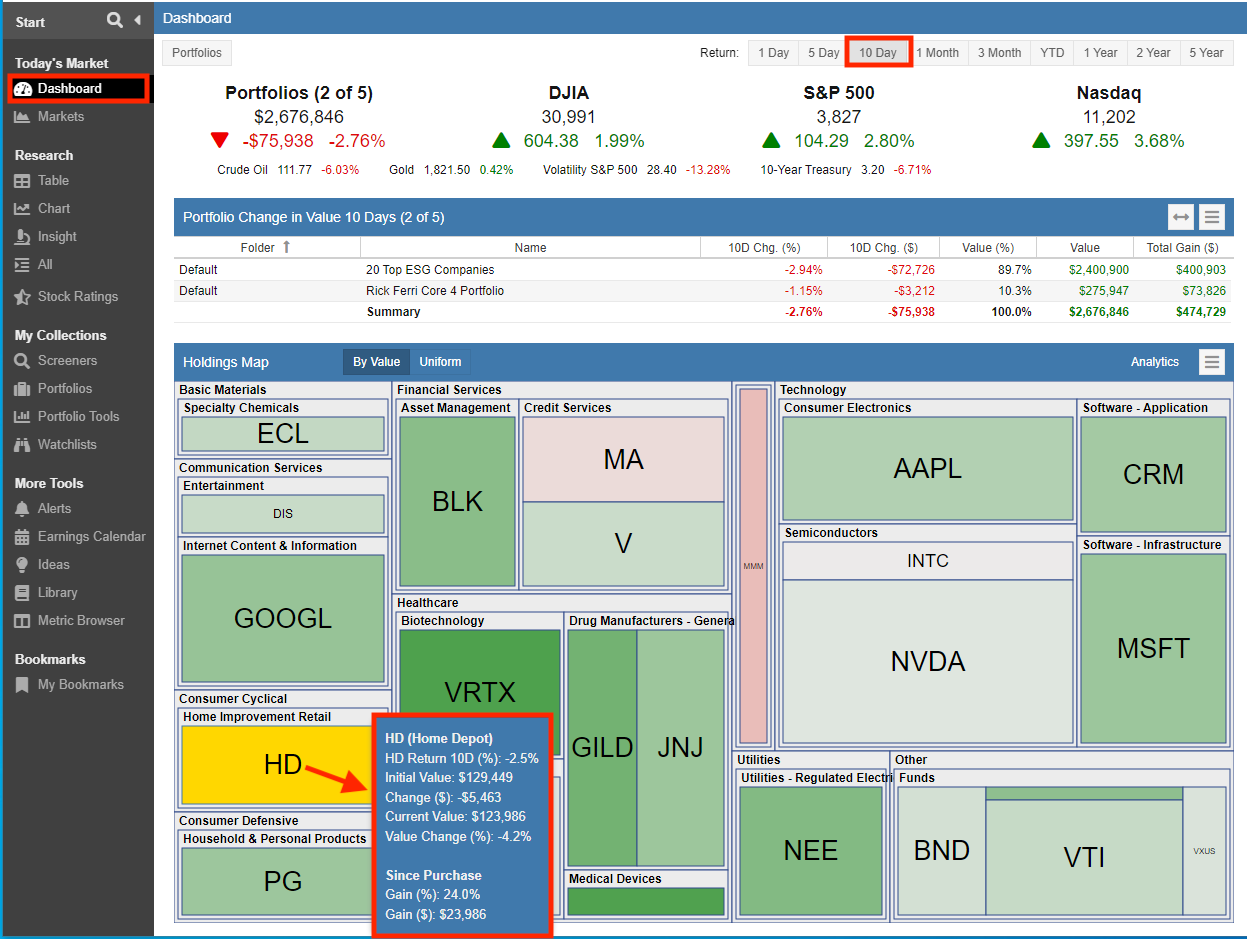Open the Portfolio Change panel hamburger menu
Viewport: 1247px width, 939px height.
(x=1212, y=217)
